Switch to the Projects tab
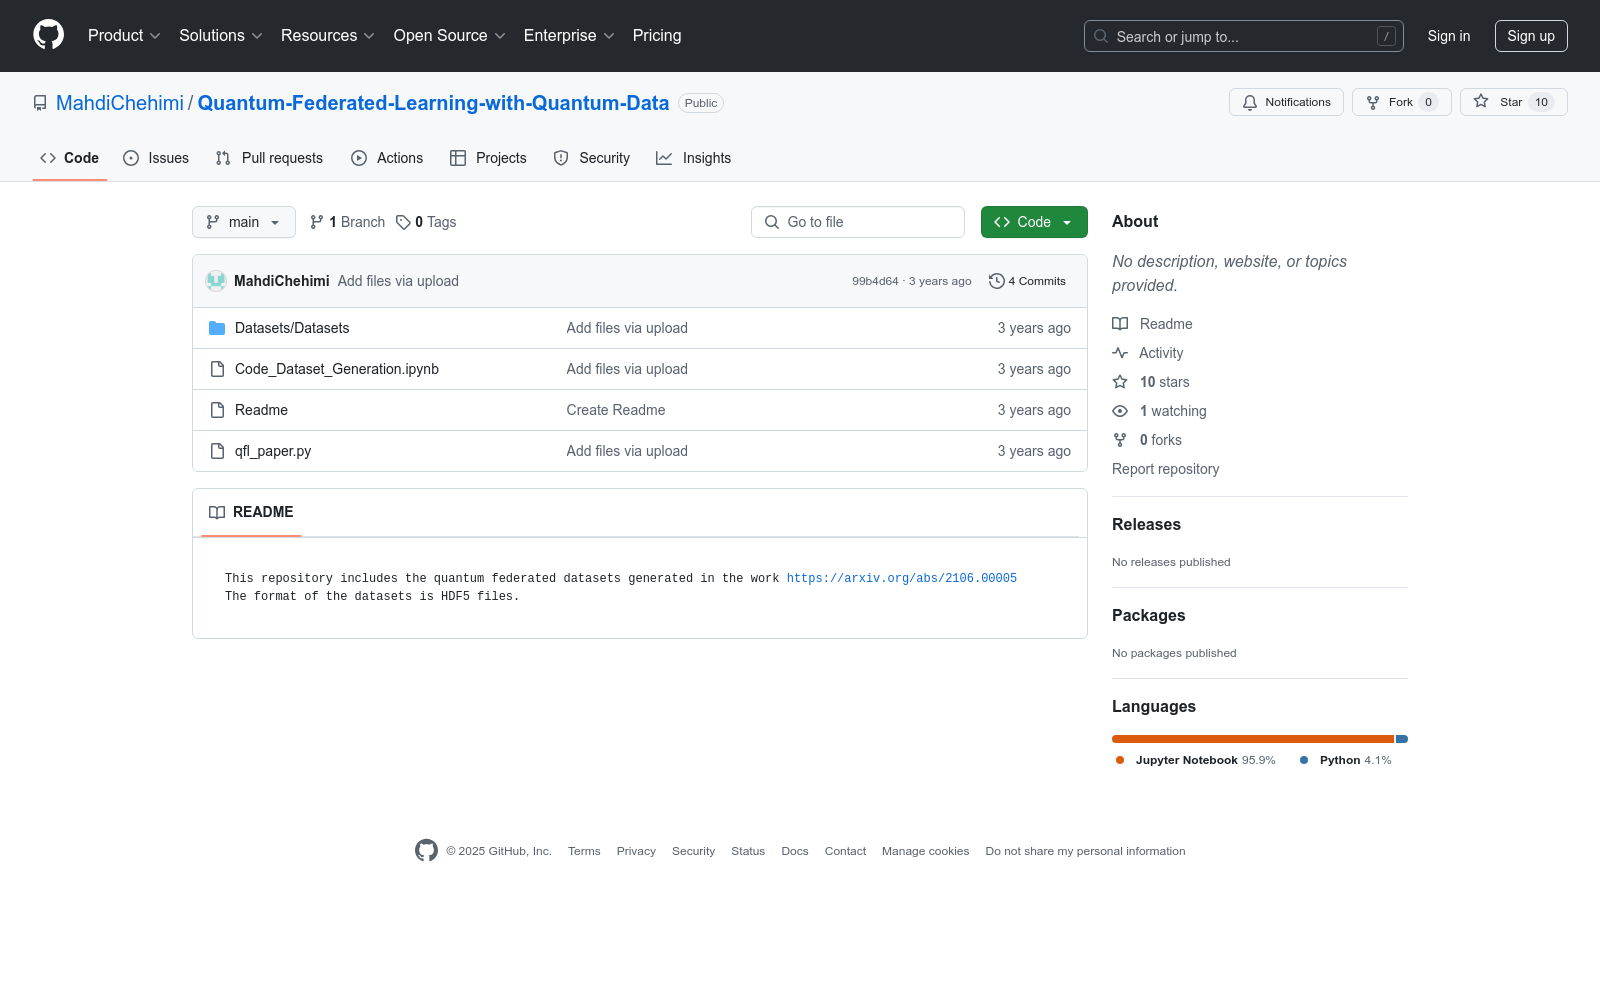 [x=488, y=158]
